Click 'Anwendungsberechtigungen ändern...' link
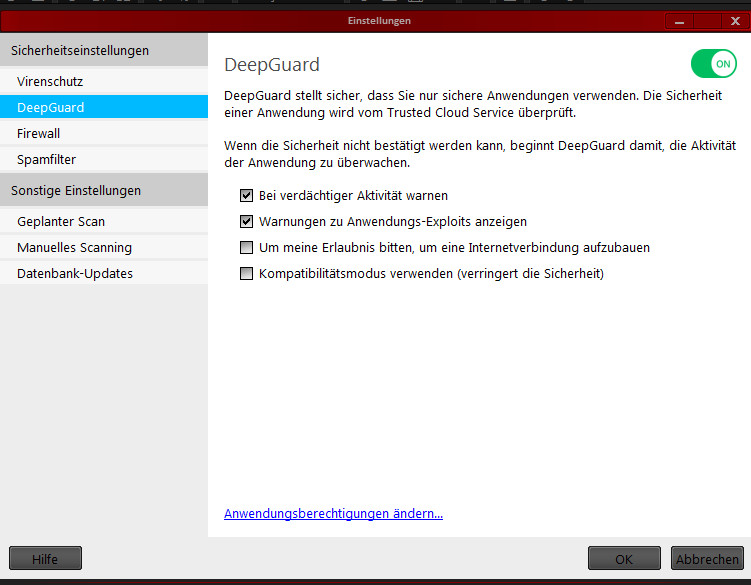751x585 pixels. point(333,513)
